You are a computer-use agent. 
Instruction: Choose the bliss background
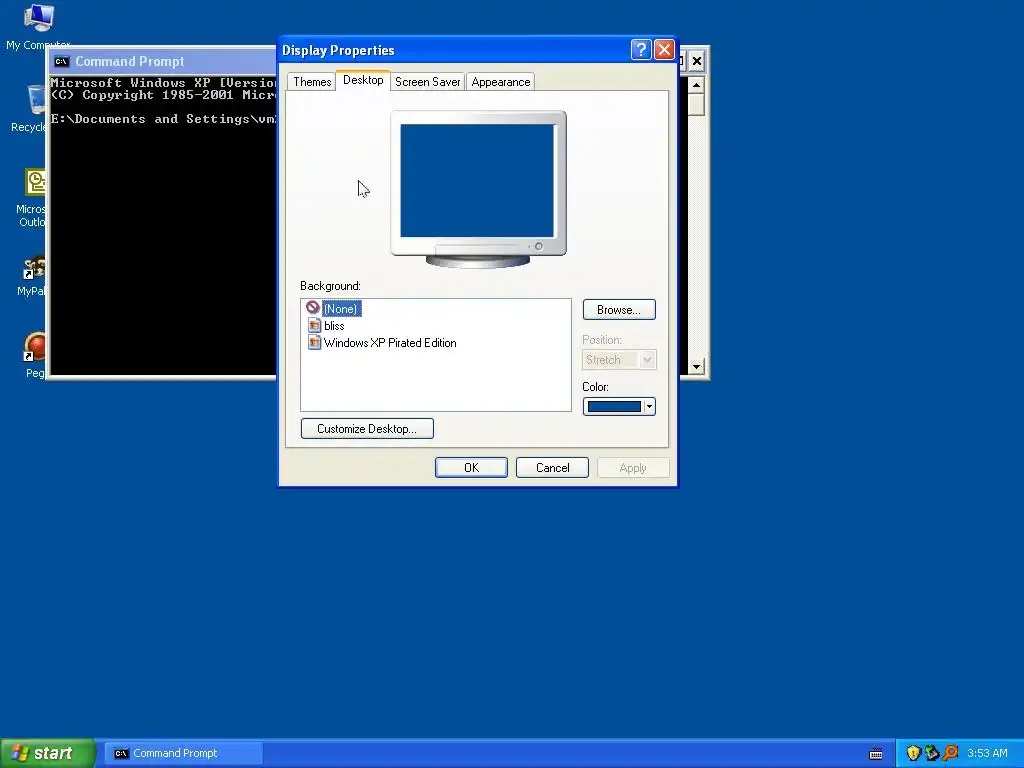pyautogui.click(x=334, y=326)
